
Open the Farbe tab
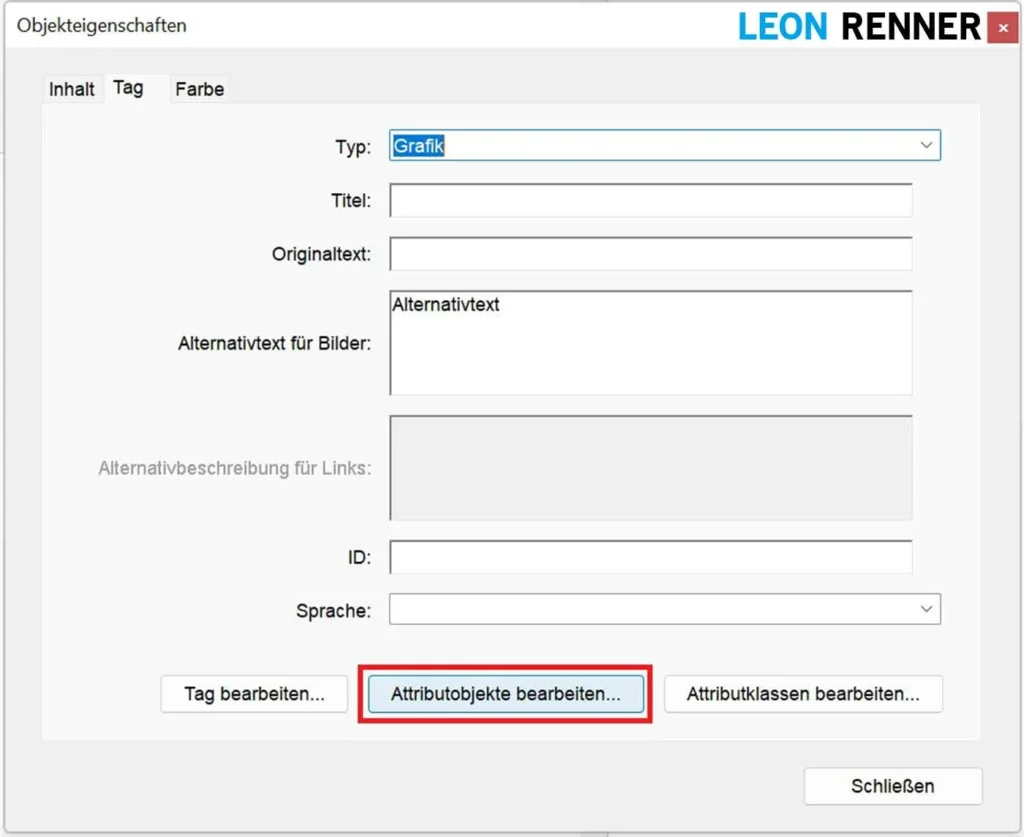click(x=199, y=89)
